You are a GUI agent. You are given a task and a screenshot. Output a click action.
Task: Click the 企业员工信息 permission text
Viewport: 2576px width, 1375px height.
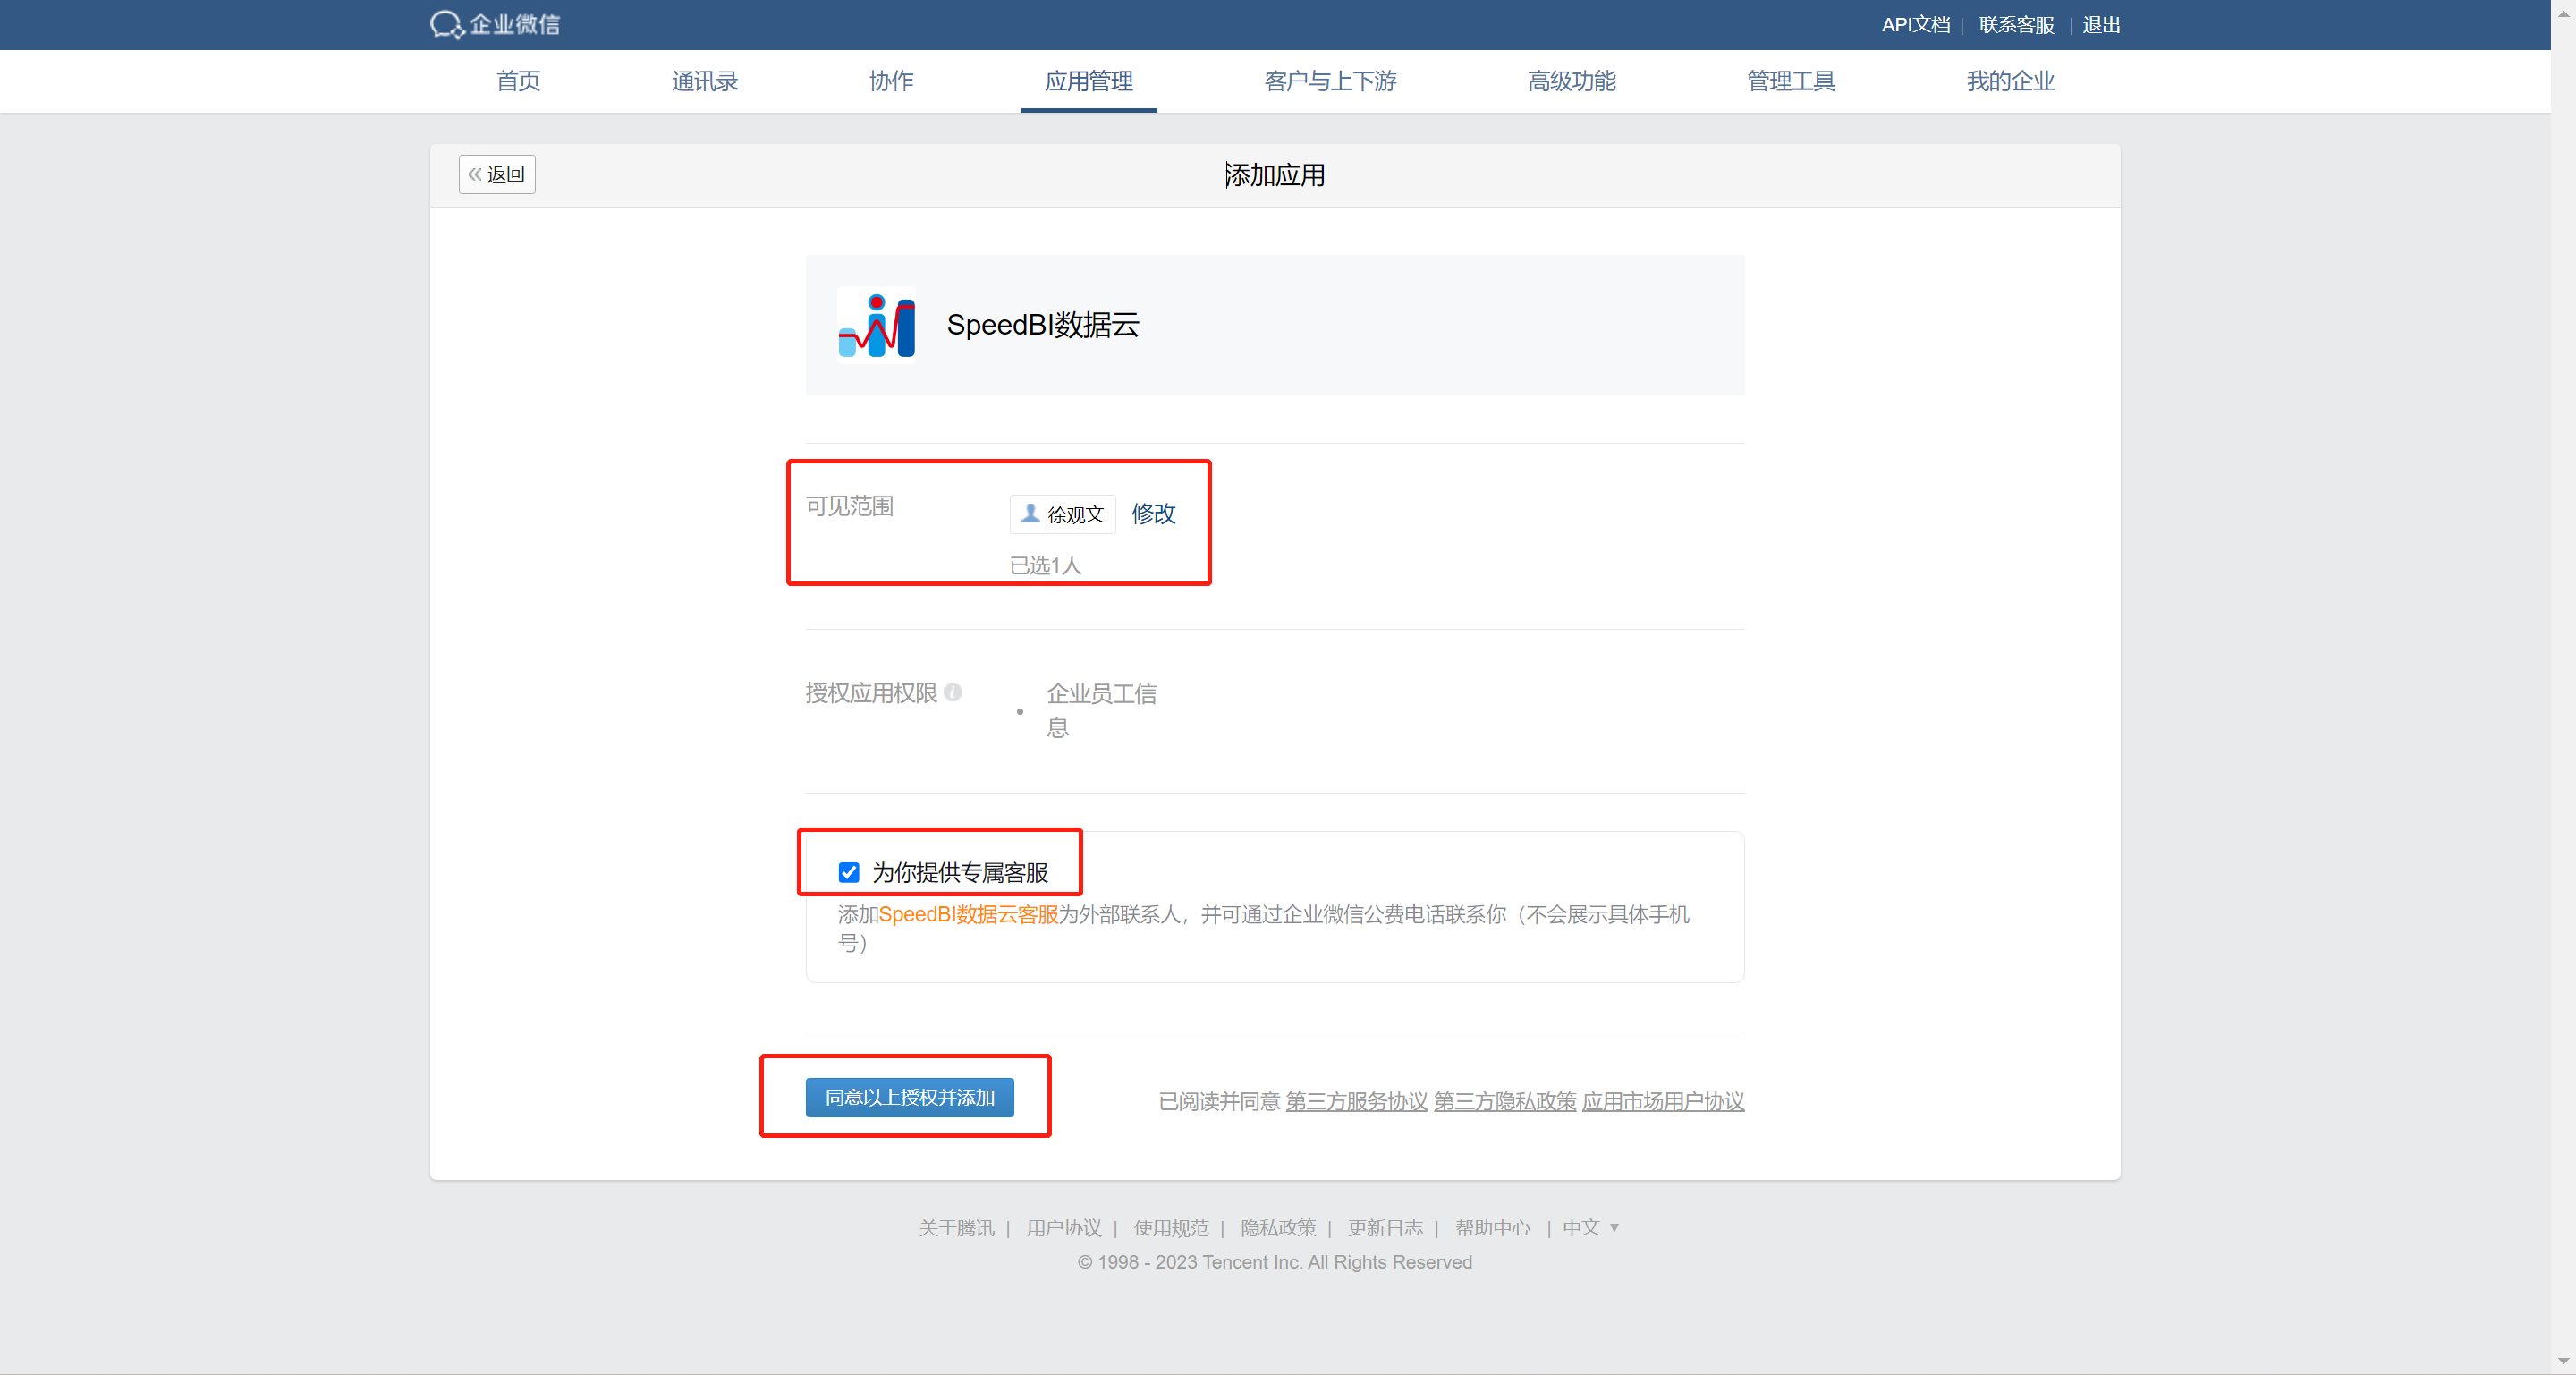click(x=1101, y=710)
